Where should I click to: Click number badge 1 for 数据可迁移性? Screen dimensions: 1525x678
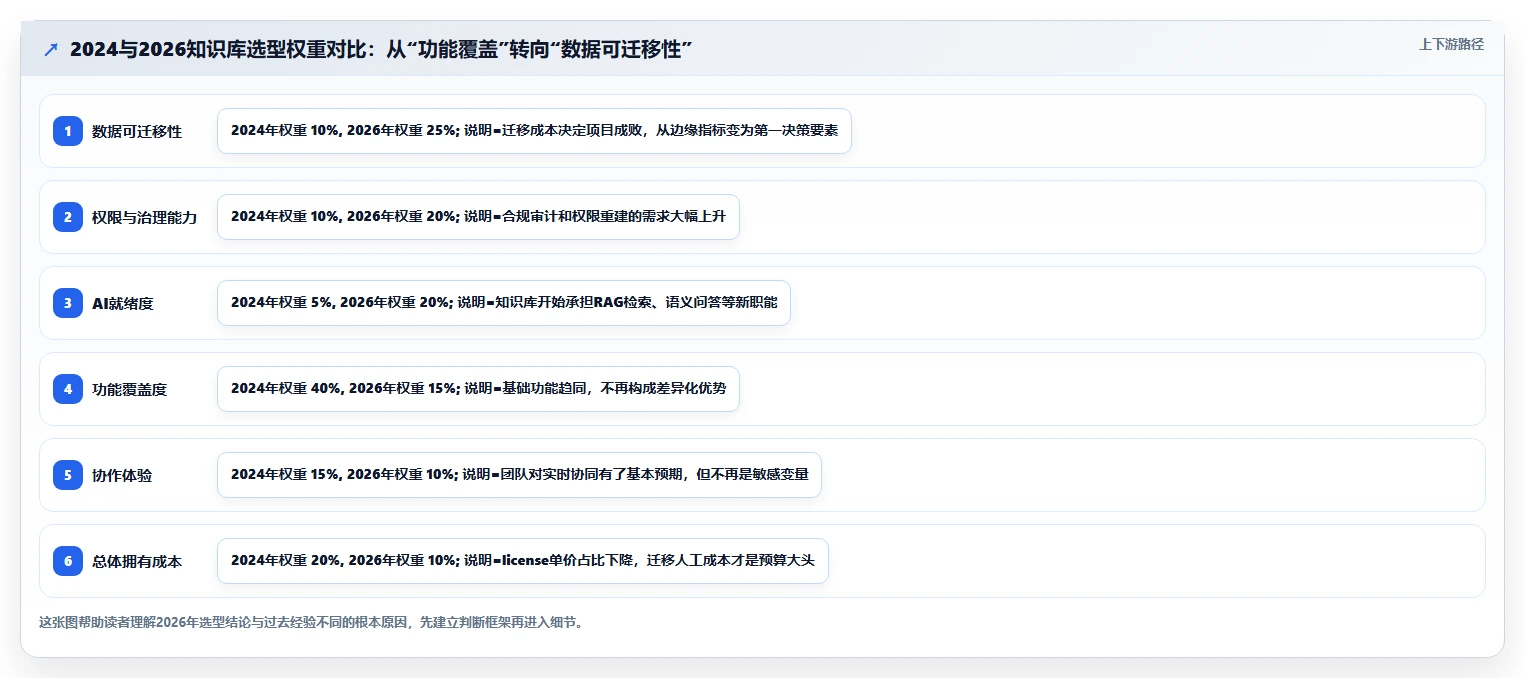point(68,131)
